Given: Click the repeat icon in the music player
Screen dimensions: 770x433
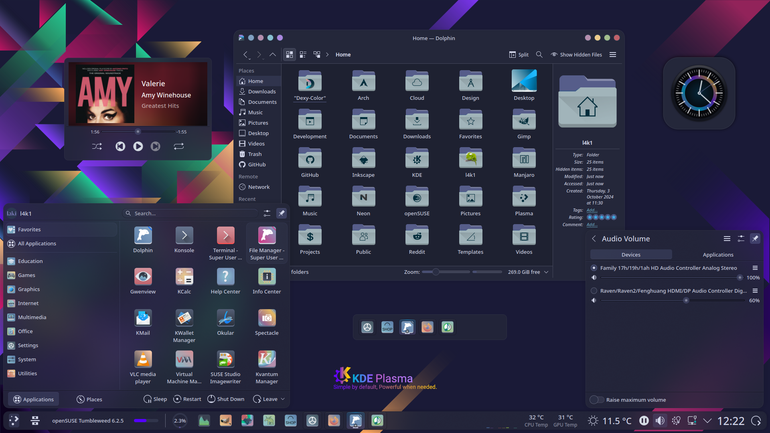Looking at the screenshot, I should pos(179,146).
